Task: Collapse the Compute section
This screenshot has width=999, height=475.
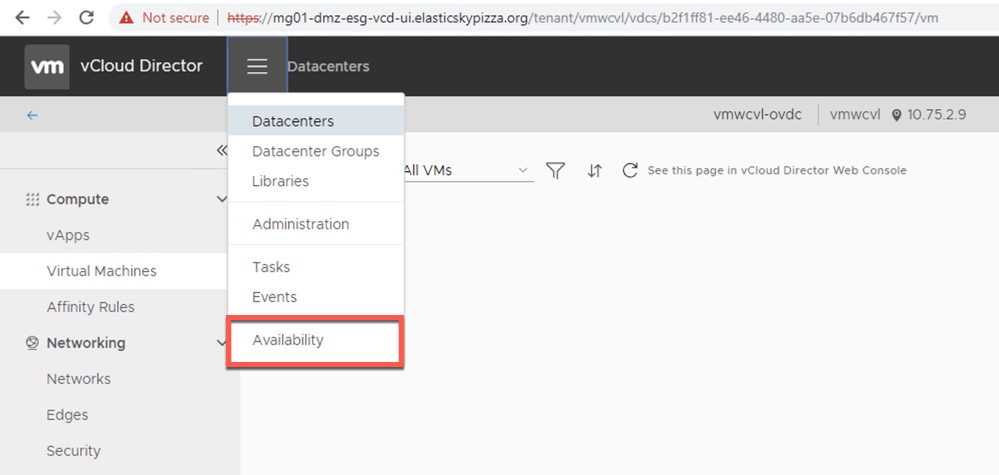Action: (x=222, y=199)
